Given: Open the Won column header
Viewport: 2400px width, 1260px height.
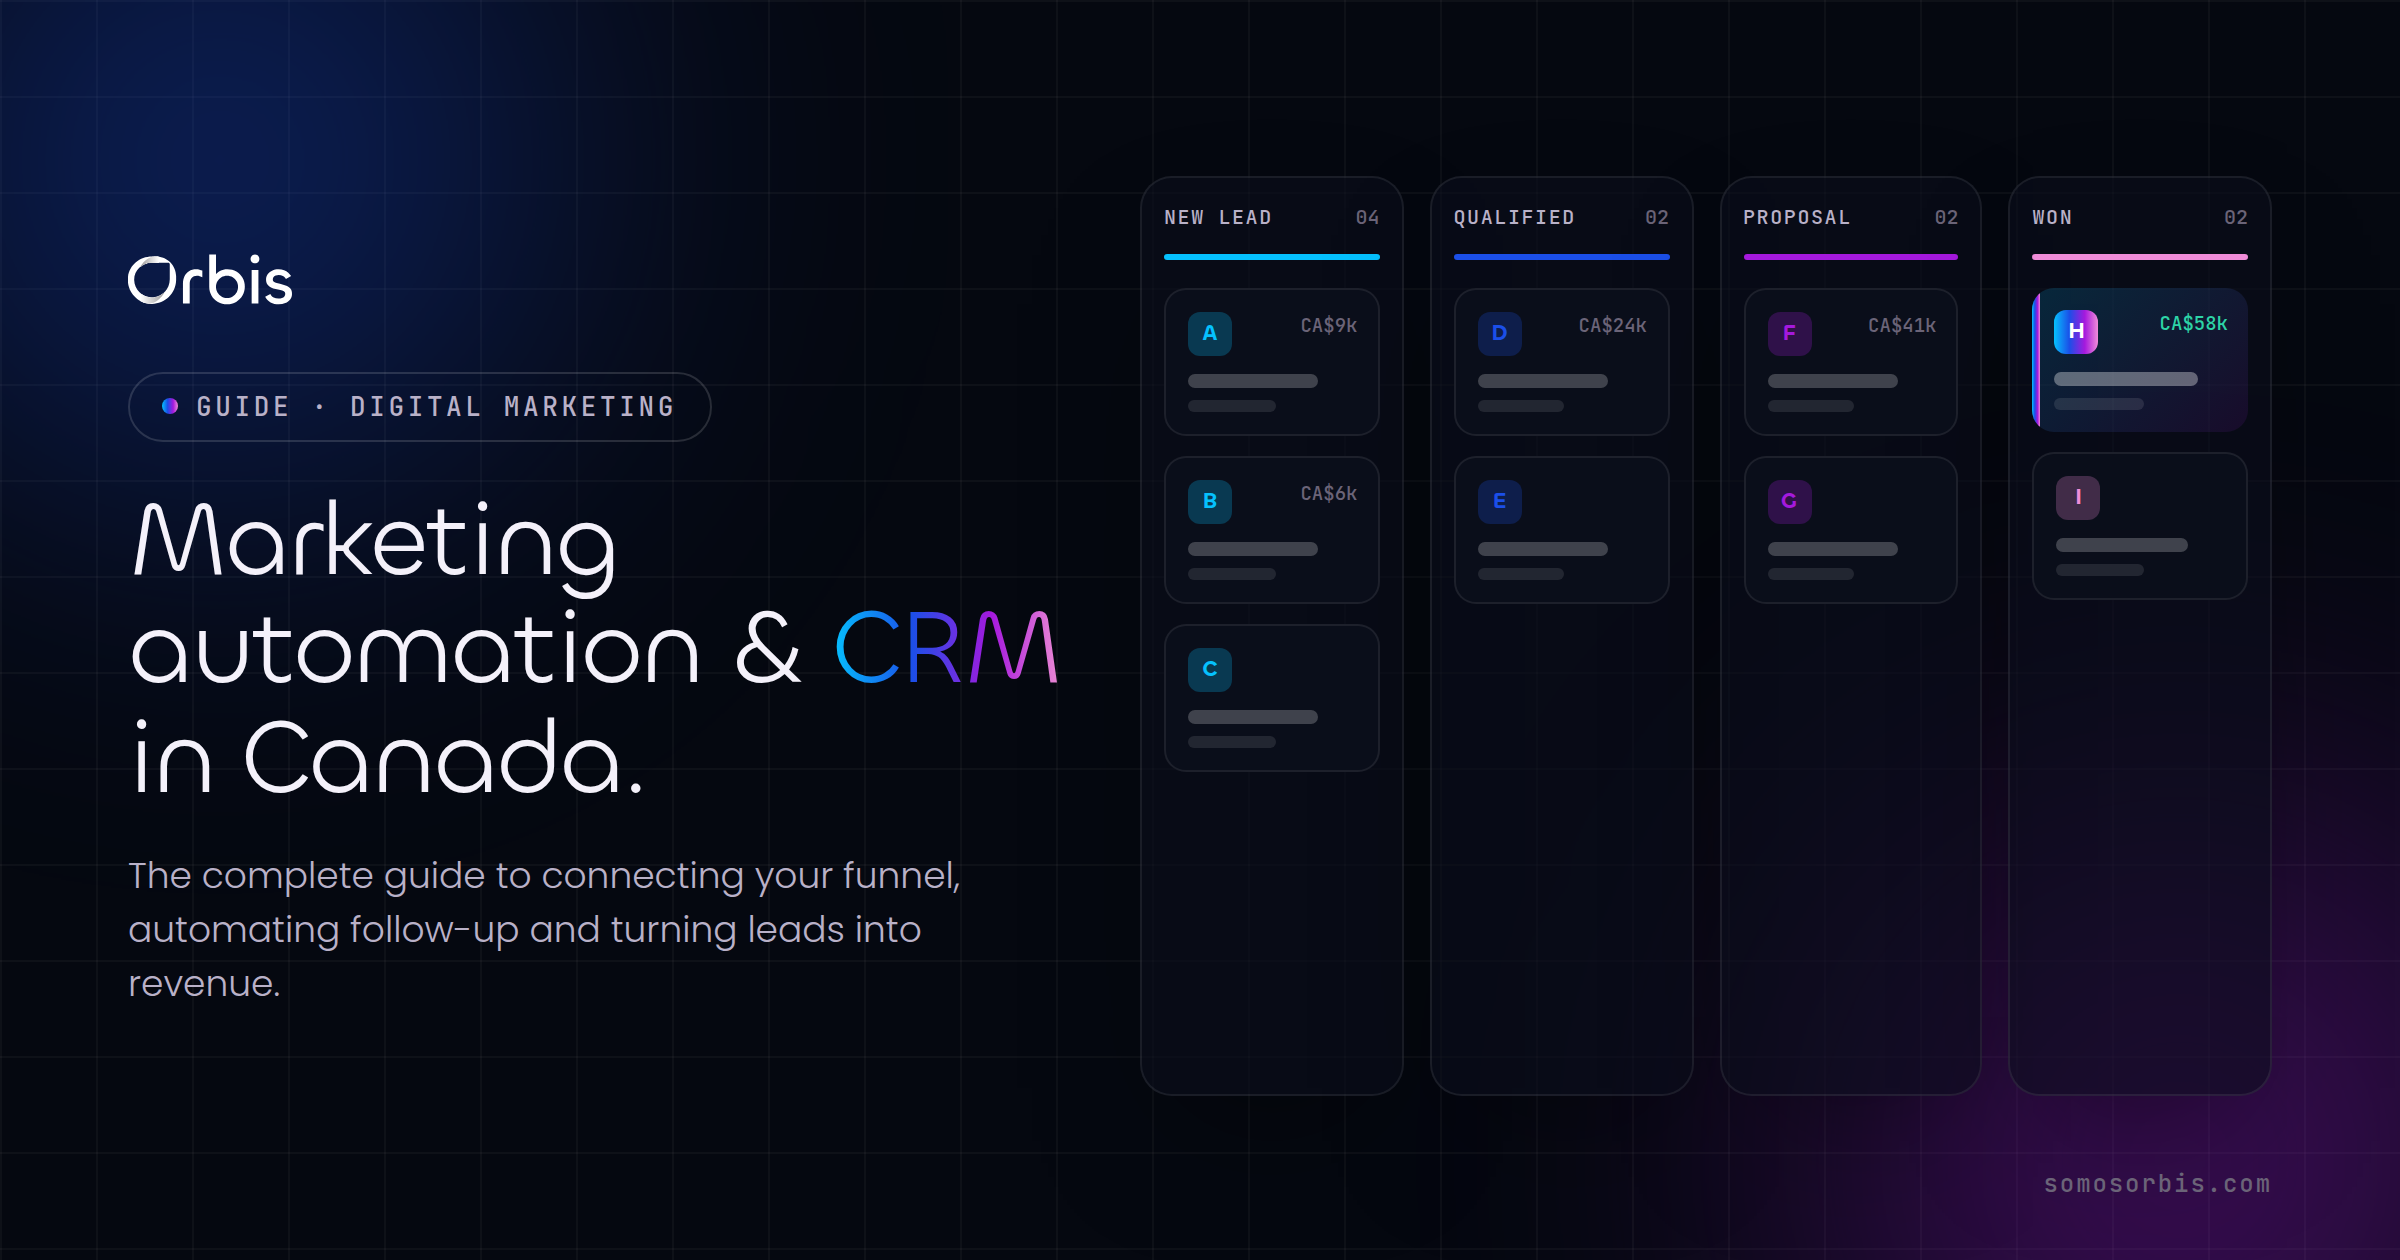Looking at the screenshot, I should click(x=2052, y=218).
